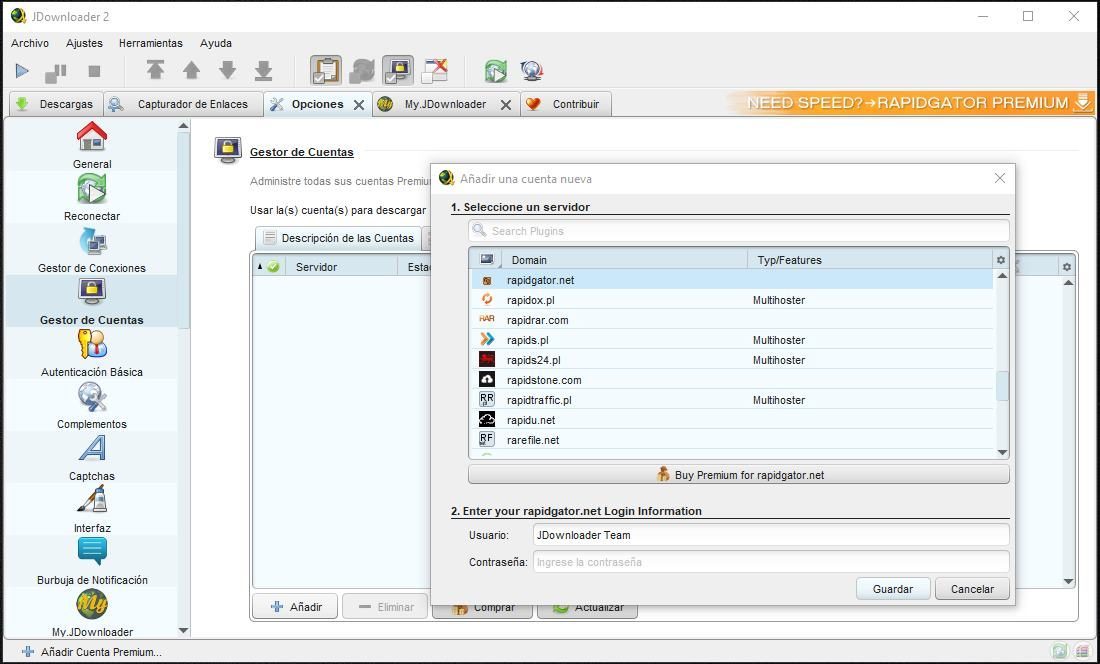Viewport: 1100px width, 664px height.
Task: Move selection up arrow icon
Action: click(x=192, y=70)
